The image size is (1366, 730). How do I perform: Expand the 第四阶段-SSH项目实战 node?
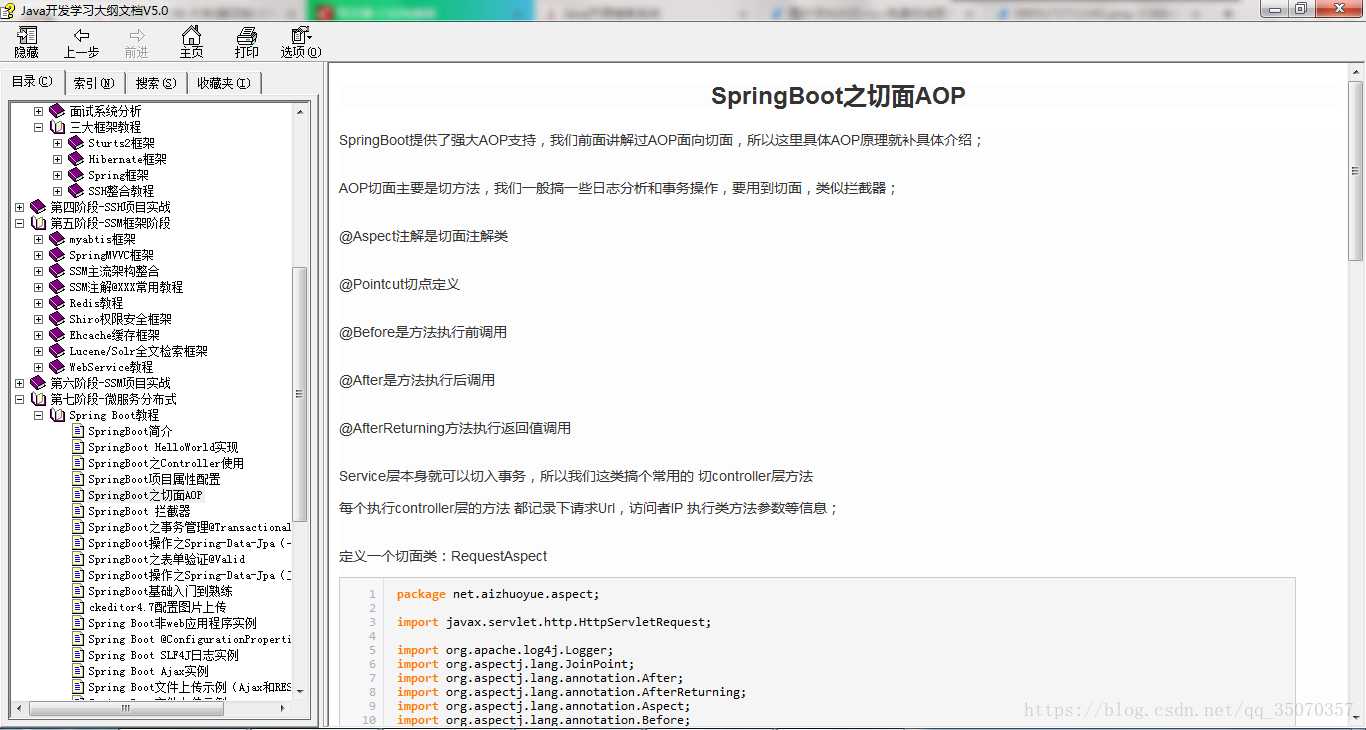[x=20, y=207]
